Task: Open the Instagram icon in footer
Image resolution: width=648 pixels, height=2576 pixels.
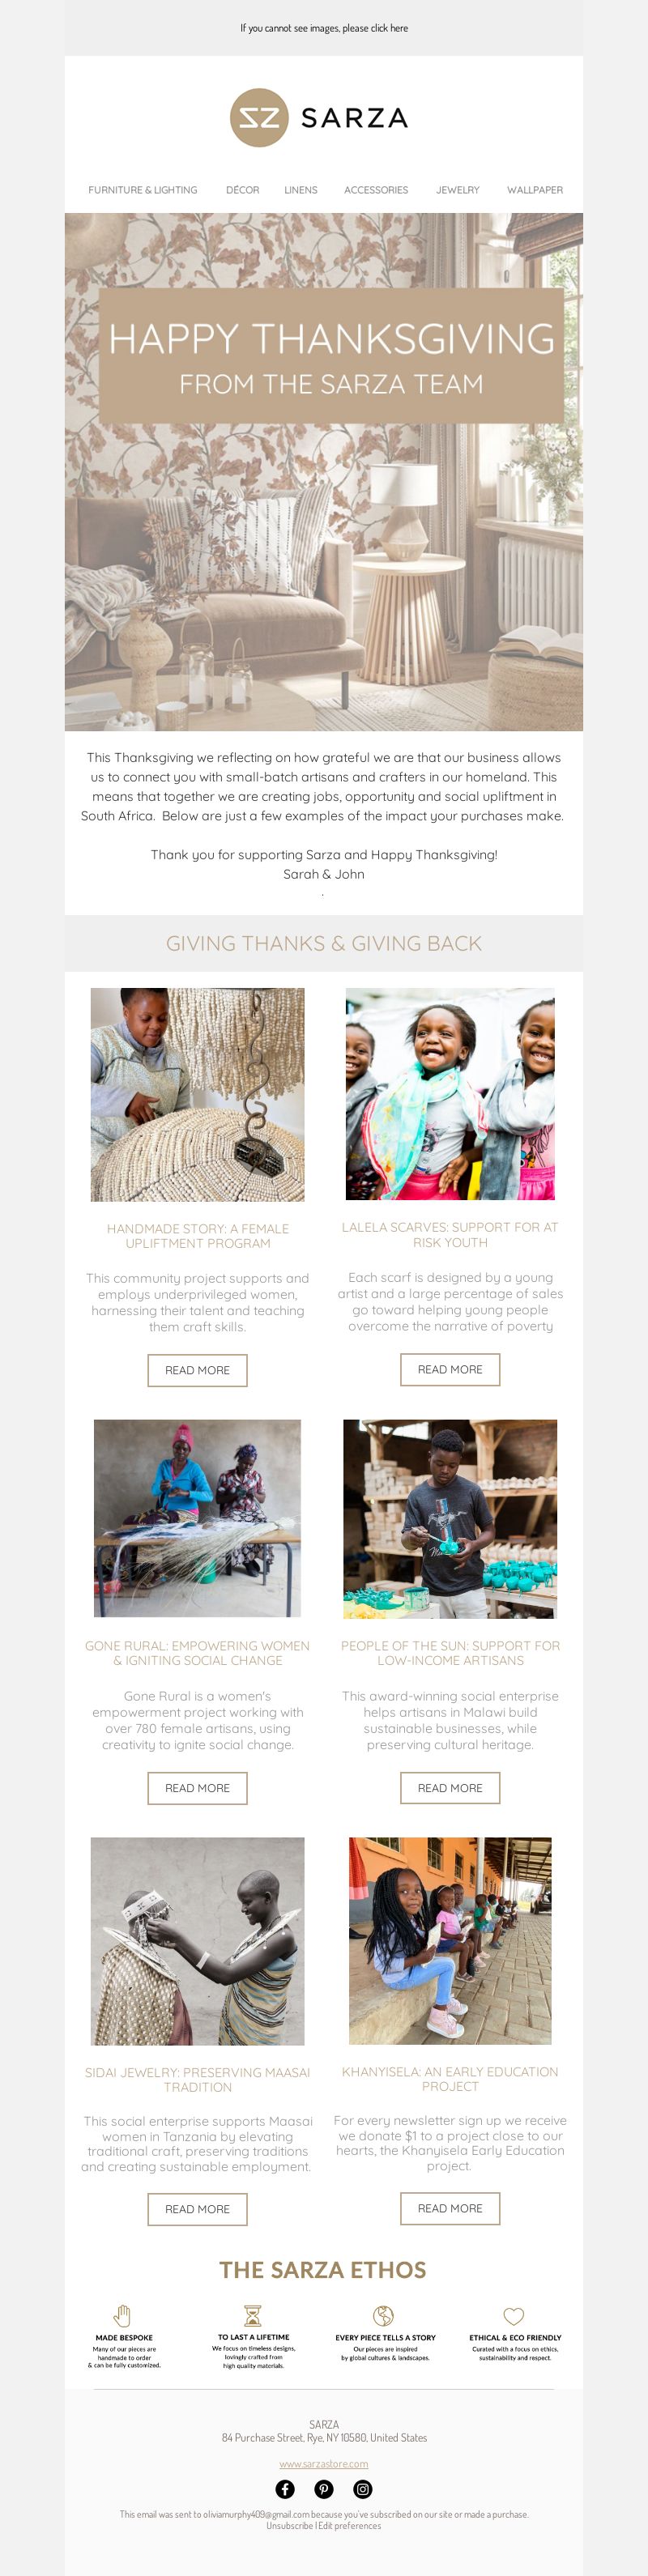Action: pos(363,2489)
